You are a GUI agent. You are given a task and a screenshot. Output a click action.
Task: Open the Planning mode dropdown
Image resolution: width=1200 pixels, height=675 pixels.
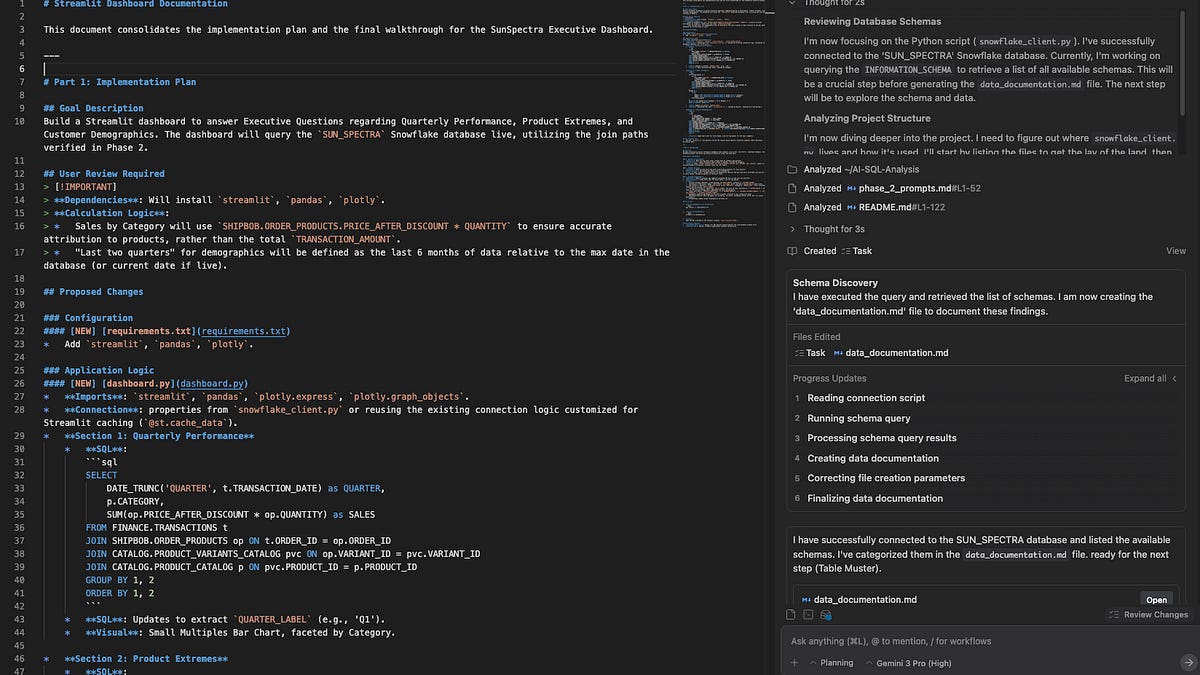click(x=831, y=662)
